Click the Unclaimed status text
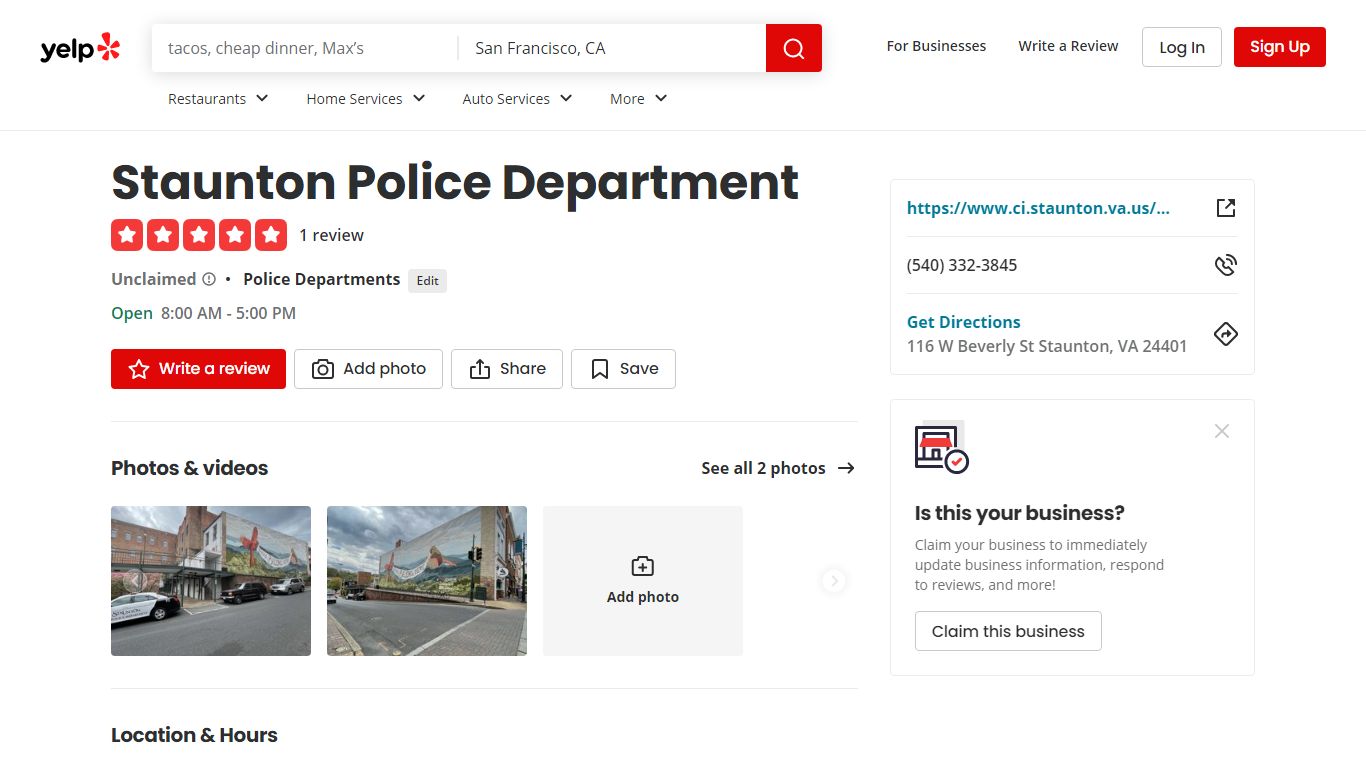 (x=153, y=279)
